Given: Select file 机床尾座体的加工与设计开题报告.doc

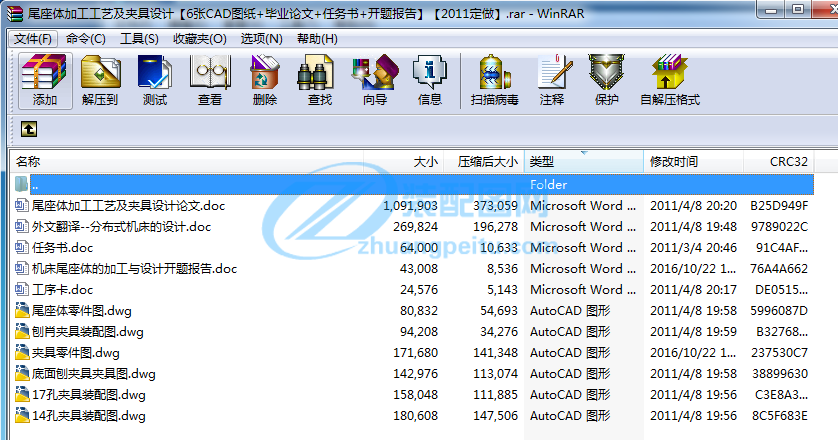Looking at the screenshot, I should pyautogui.click(x=134, y=268).
